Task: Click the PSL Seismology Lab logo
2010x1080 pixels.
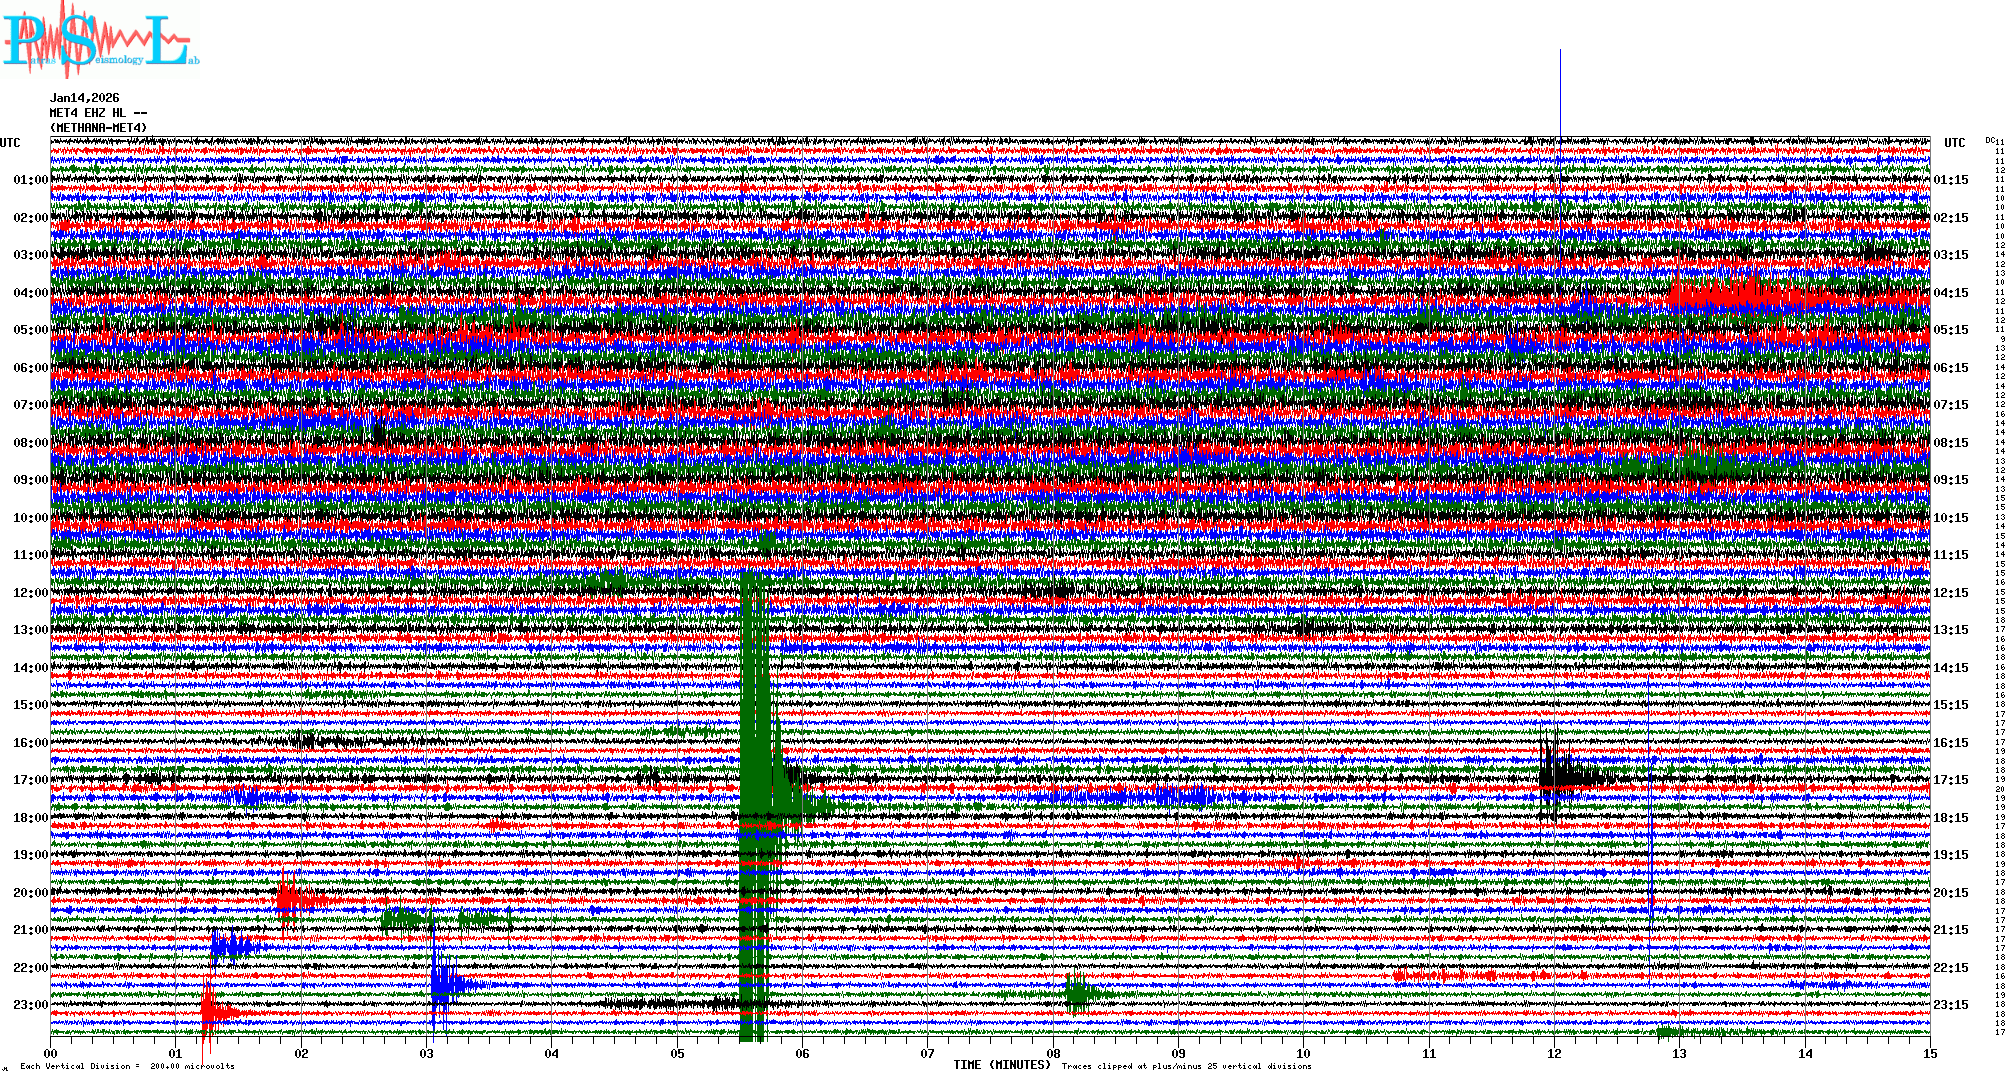Action: 100,40
